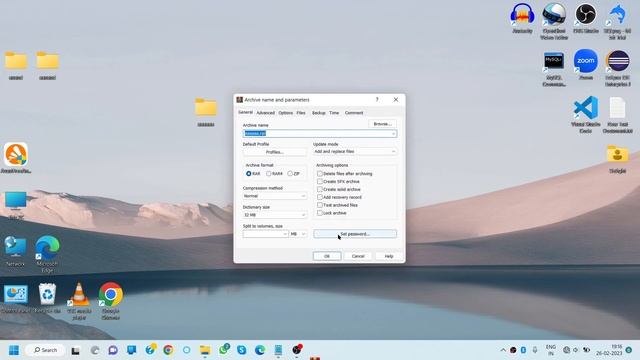Click the Set password... button
This screenshot has height=360, width=640.
click(x=355, y=234)
